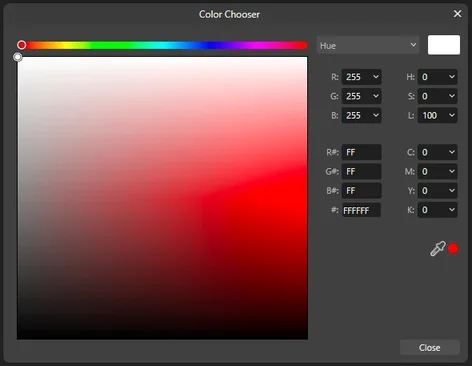
Task: Open the R value dropdown arrow
Action: tap(376, 77)
